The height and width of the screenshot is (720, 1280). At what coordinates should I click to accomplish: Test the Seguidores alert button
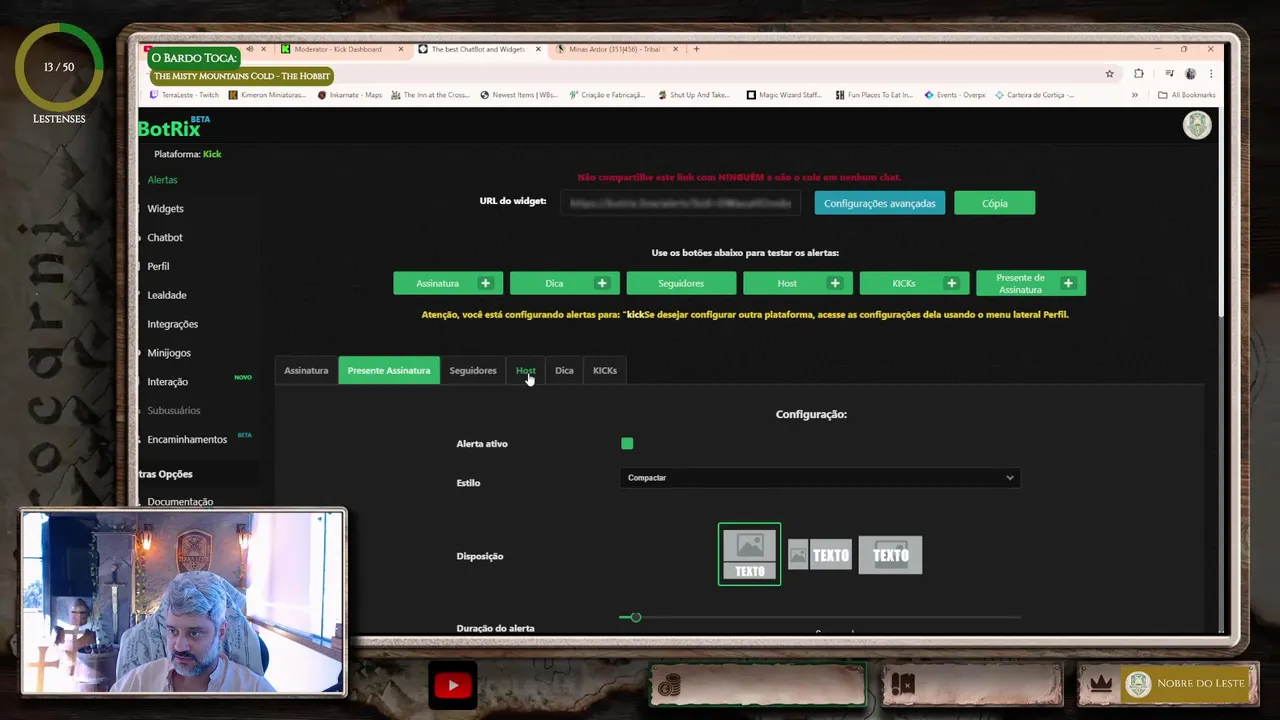point(681,283)
